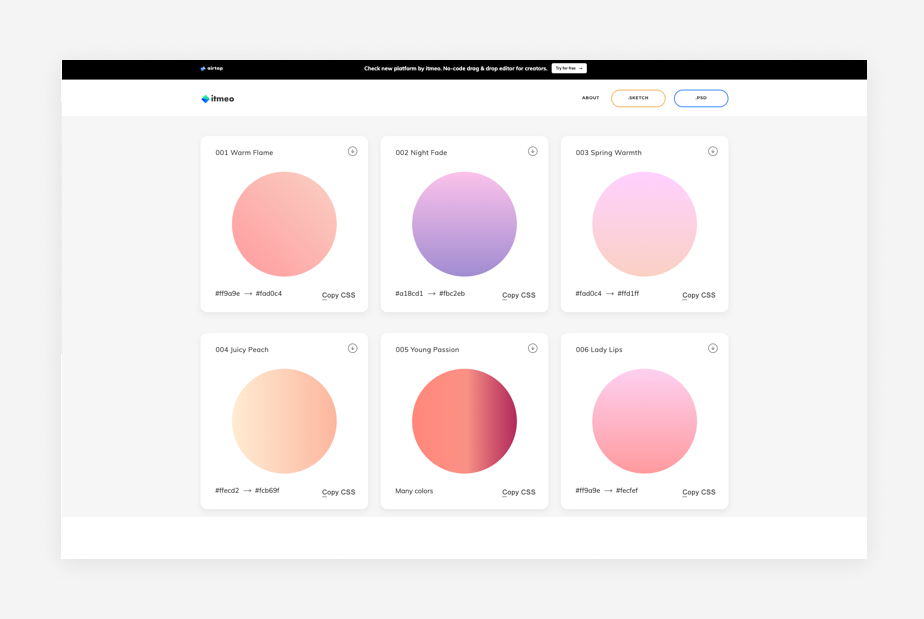The image size is (924, 619).
Task: Download the .PSD file
Action: click(701, 98)
